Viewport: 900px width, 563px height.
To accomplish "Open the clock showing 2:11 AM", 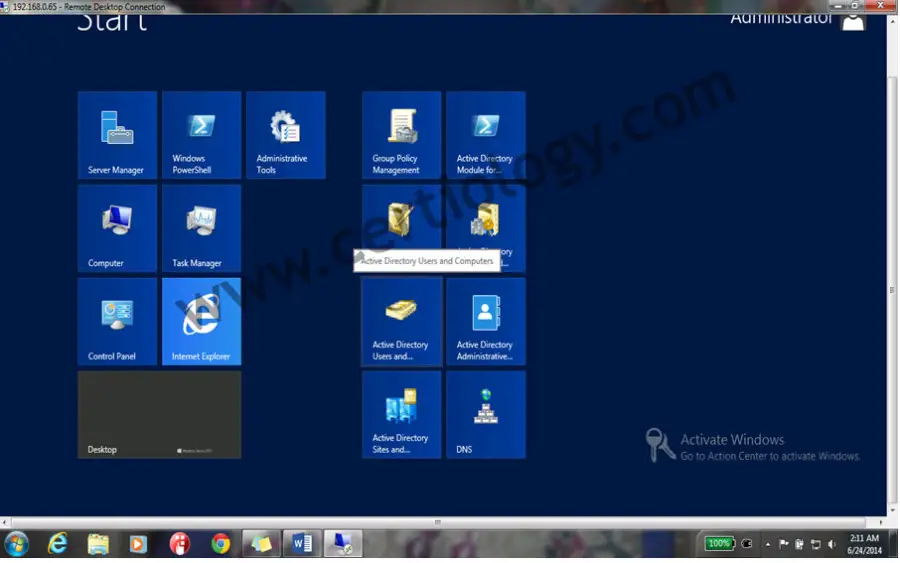I will click(864, 543).
